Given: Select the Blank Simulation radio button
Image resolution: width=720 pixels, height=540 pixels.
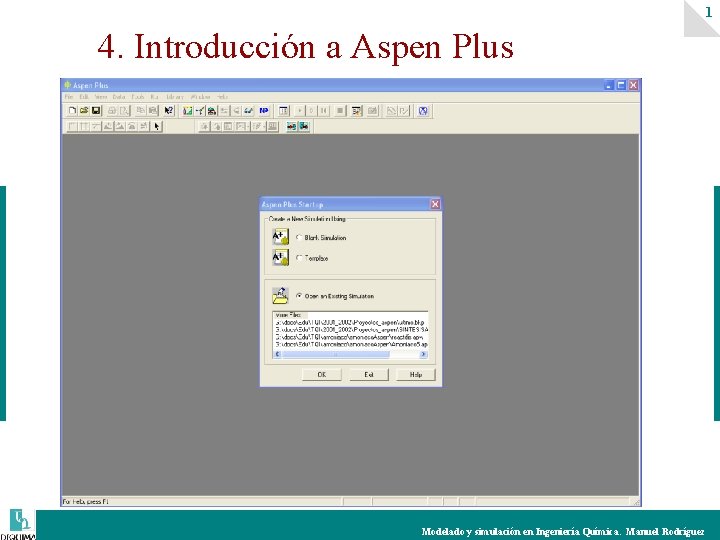Looking at the screenshot, I should pos(299,237).
